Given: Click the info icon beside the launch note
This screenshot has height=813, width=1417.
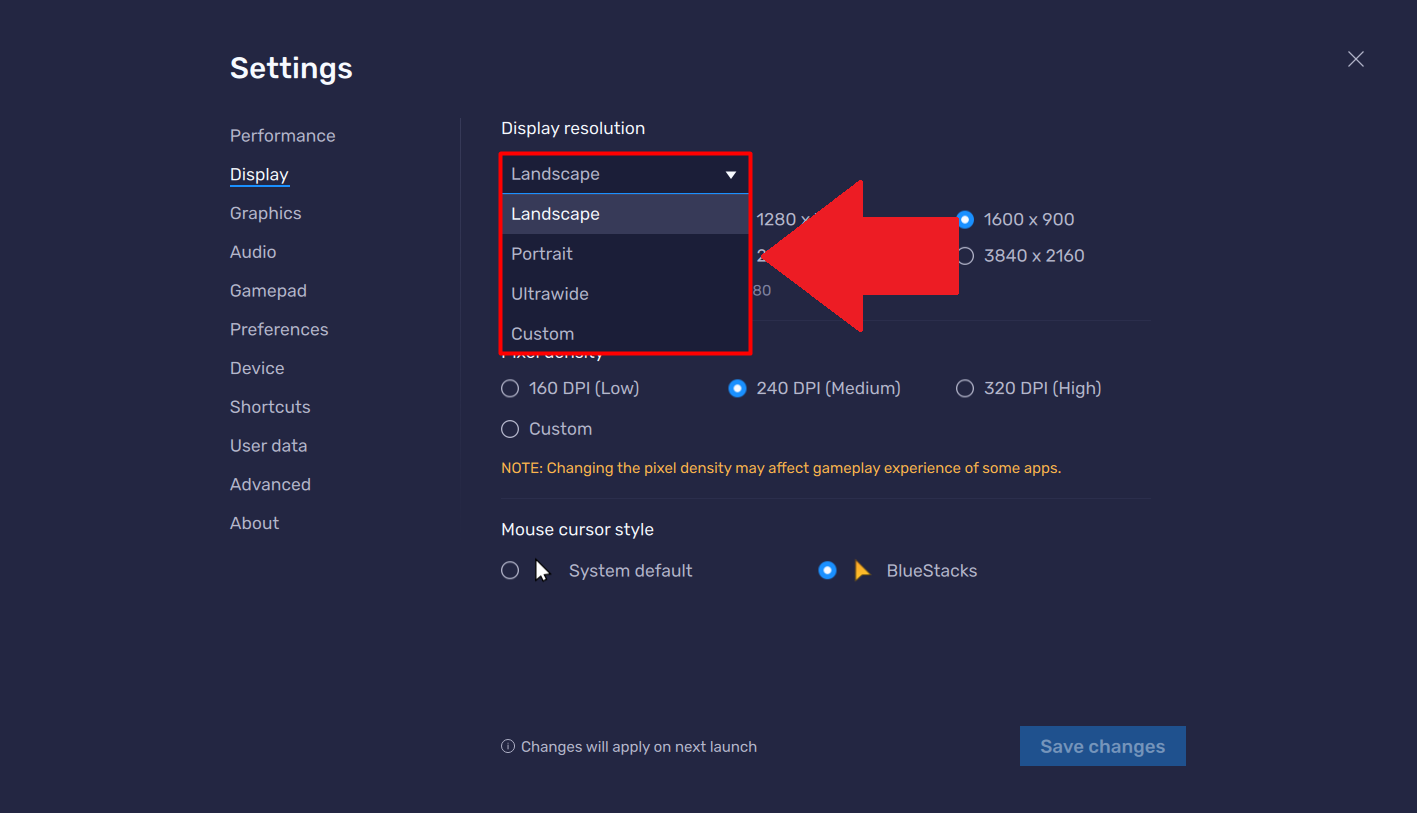Looking at the screenshot, I should click(x=508, y=746).
